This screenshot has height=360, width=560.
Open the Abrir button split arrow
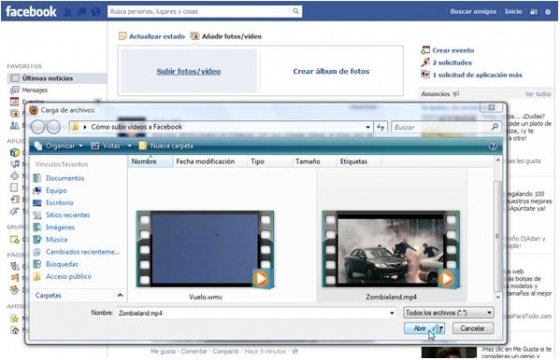[x=441, y=328]
